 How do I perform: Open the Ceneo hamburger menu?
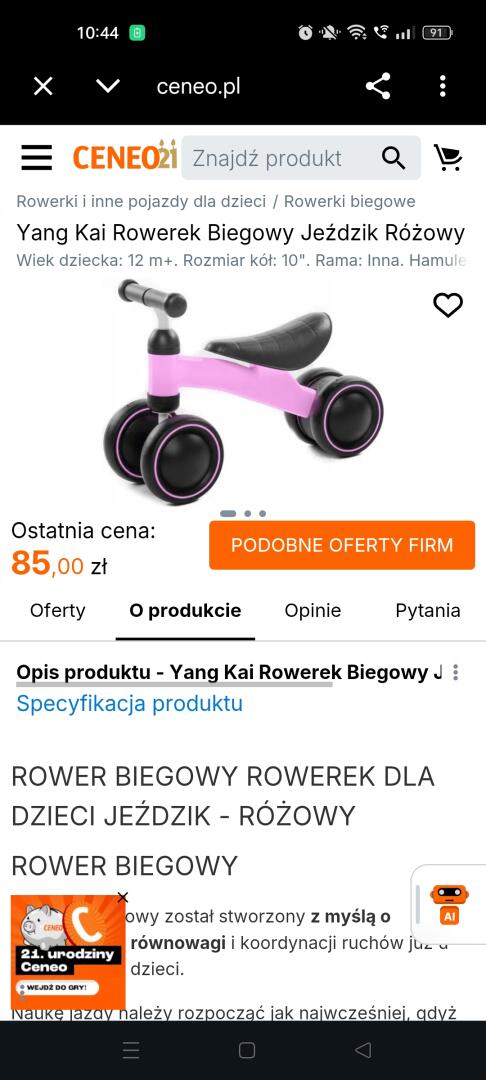tap(36, 158)
